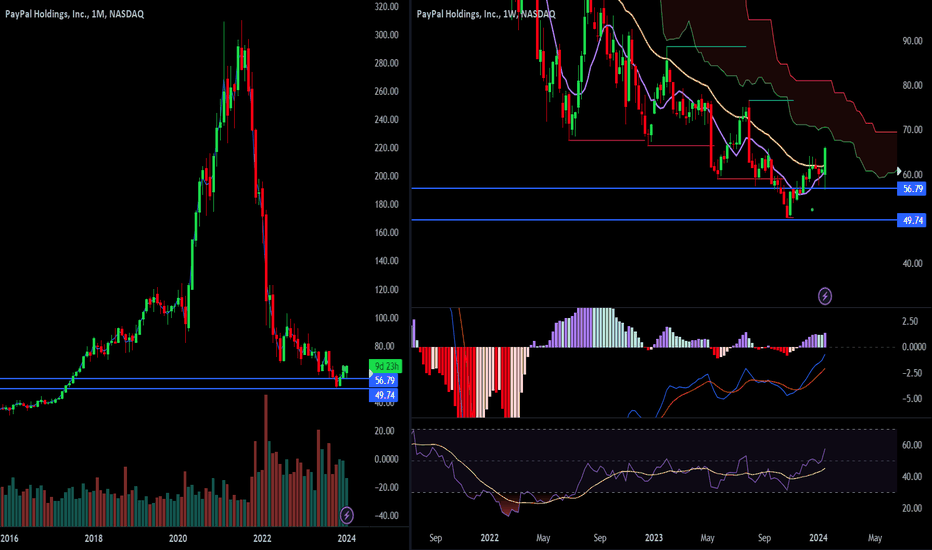This screenshot has width=932, height=550.
Task: Click the 100.00 value on the monthly price scale
Action: [386, 318]
